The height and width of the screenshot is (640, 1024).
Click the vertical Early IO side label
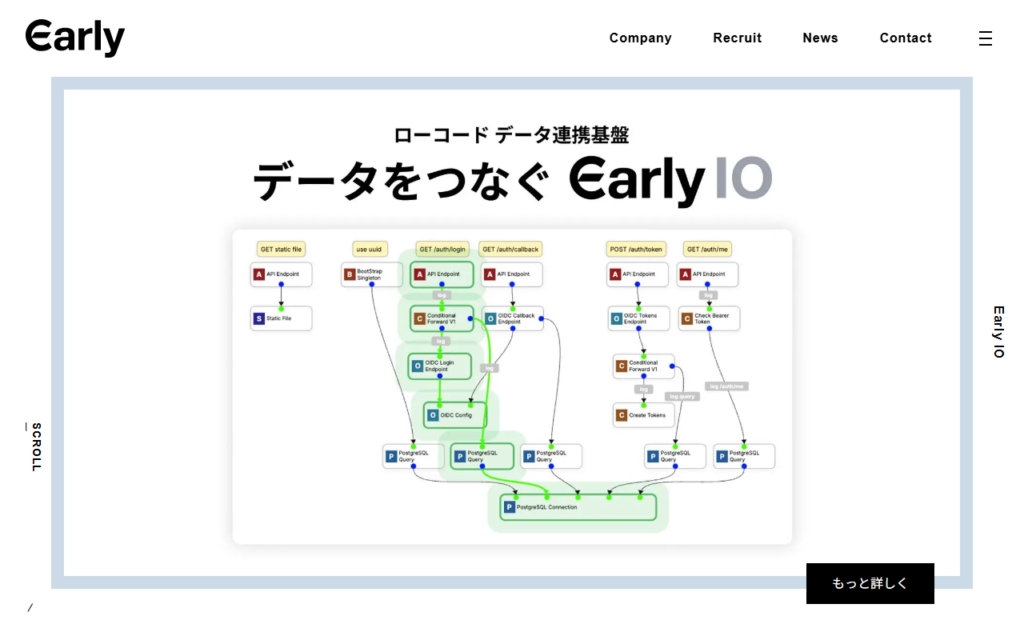[x=999, y=332]
